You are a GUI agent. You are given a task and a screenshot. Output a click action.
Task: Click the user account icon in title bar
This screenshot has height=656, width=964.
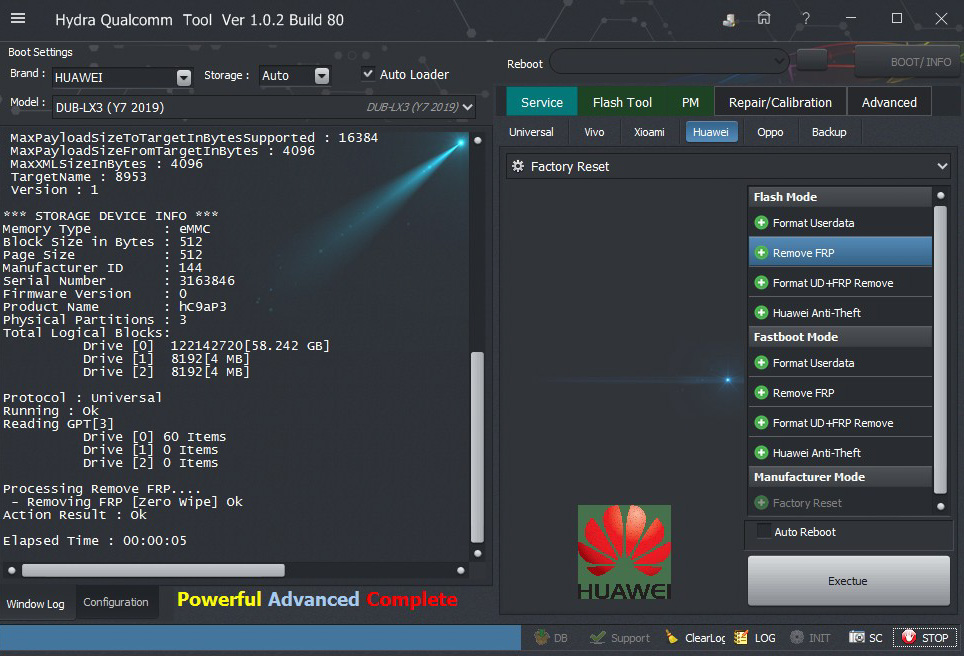729,20
